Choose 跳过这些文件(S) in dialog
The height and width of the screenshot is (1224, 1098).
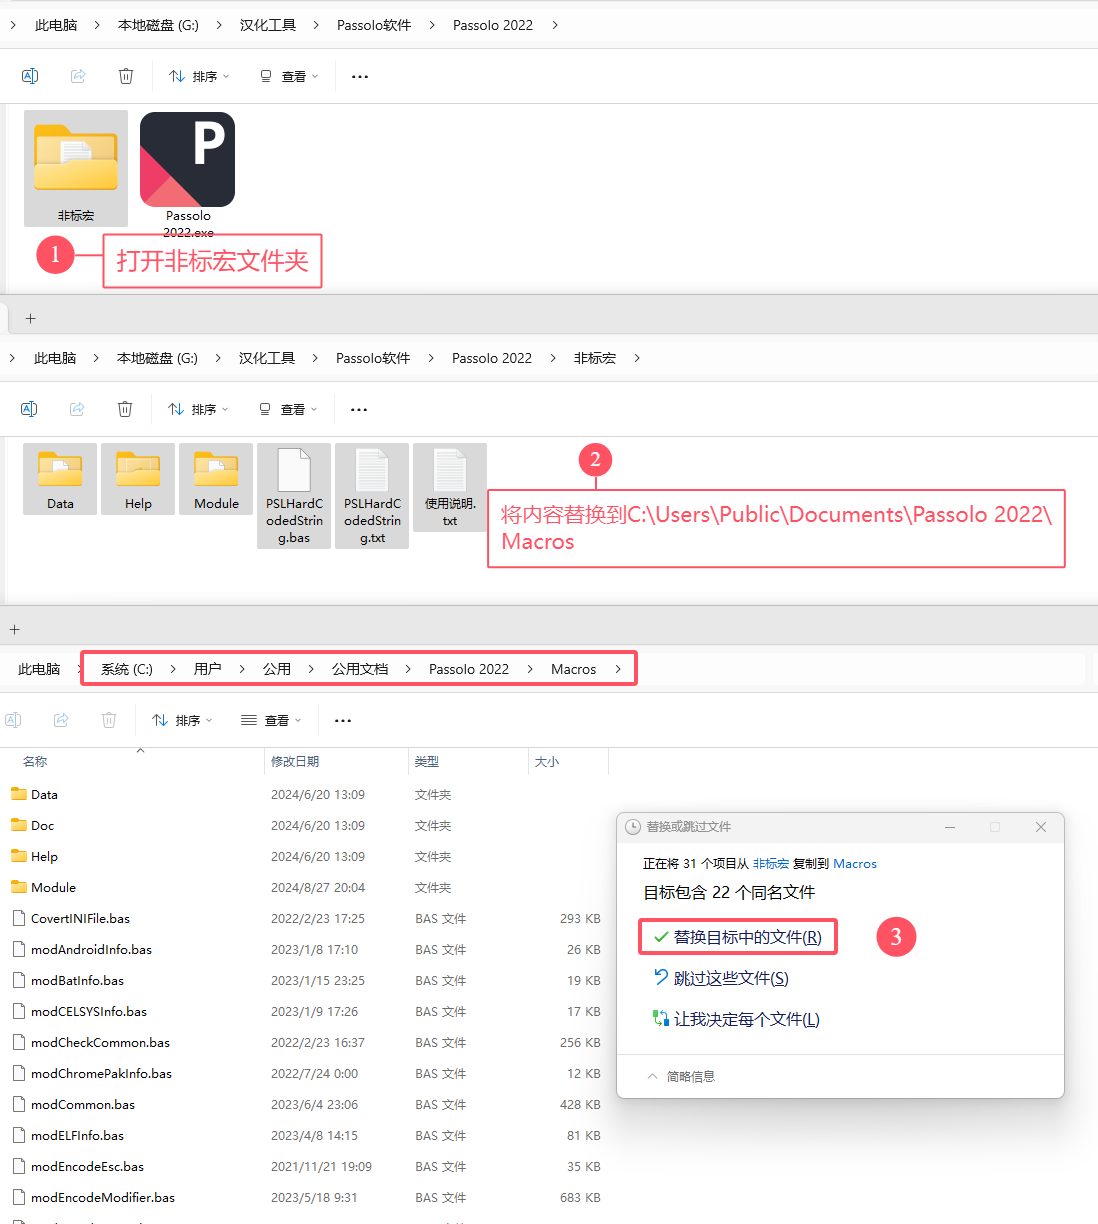pyautogui.click(x=721, y=978)
